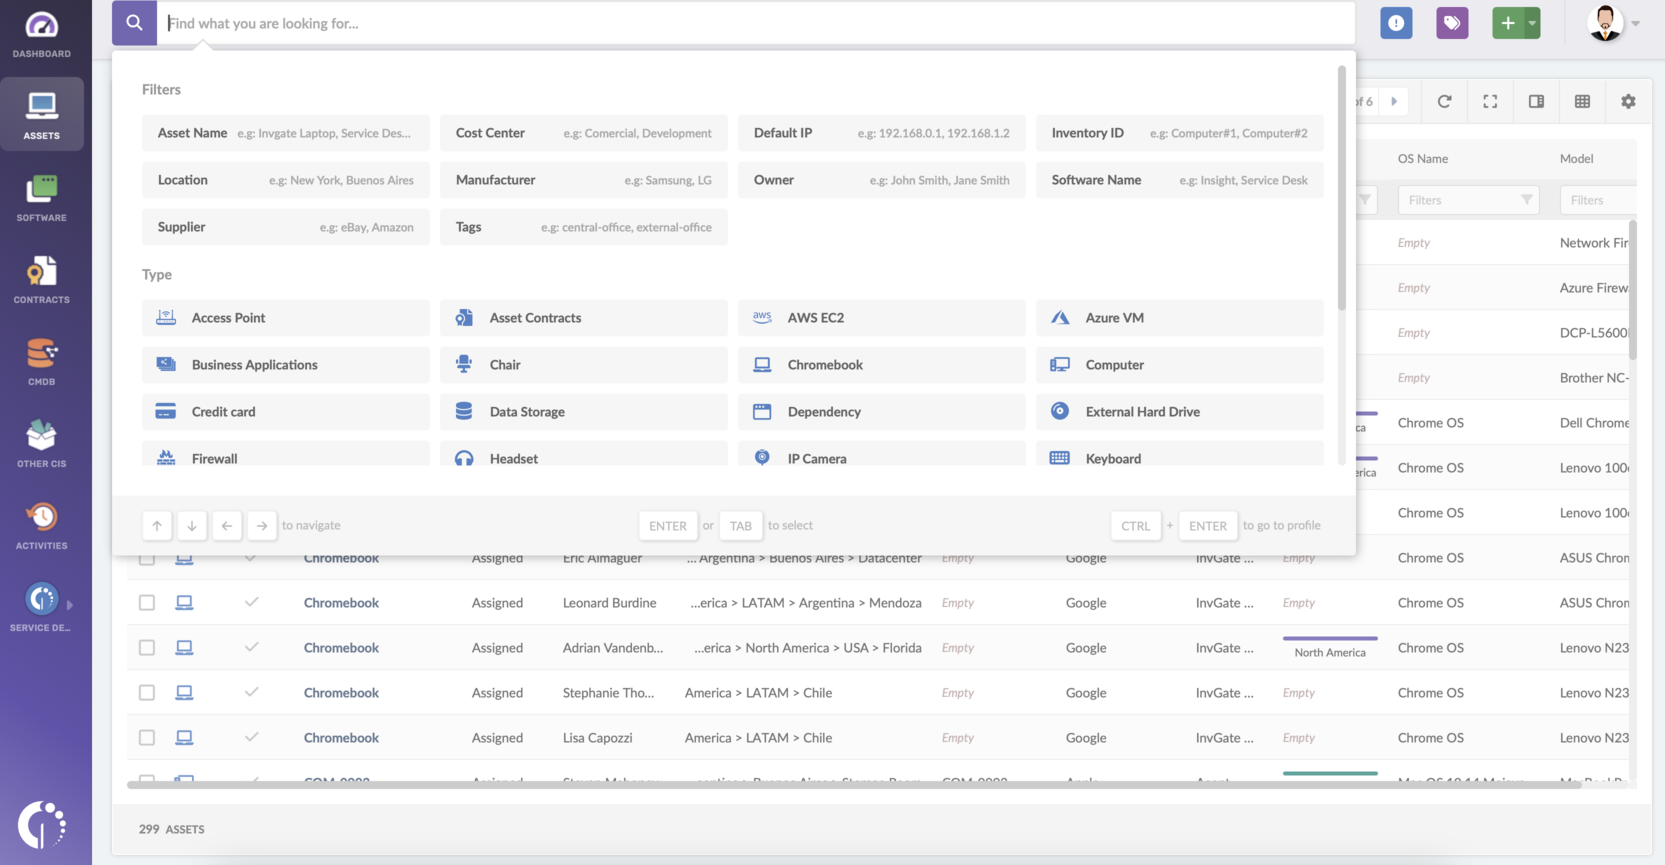Open Activities from the sidebar

41,526
